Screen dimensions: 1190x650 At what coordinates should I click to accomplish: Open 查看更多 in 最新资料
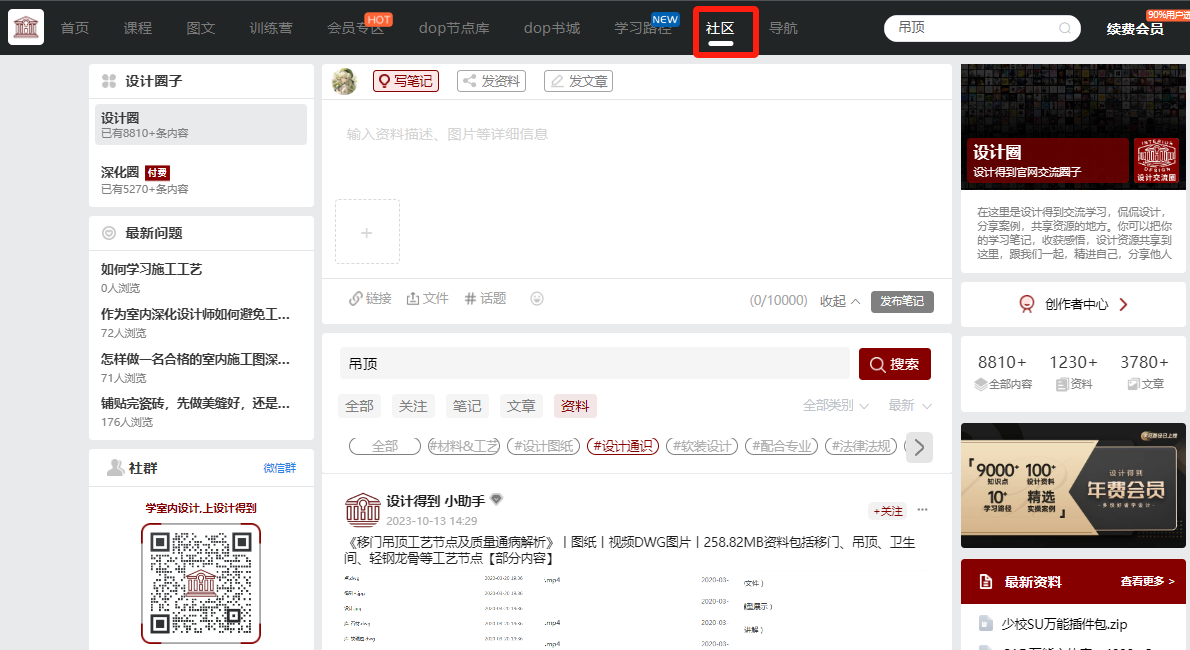pyautogui.click(x=1147, y=581)
